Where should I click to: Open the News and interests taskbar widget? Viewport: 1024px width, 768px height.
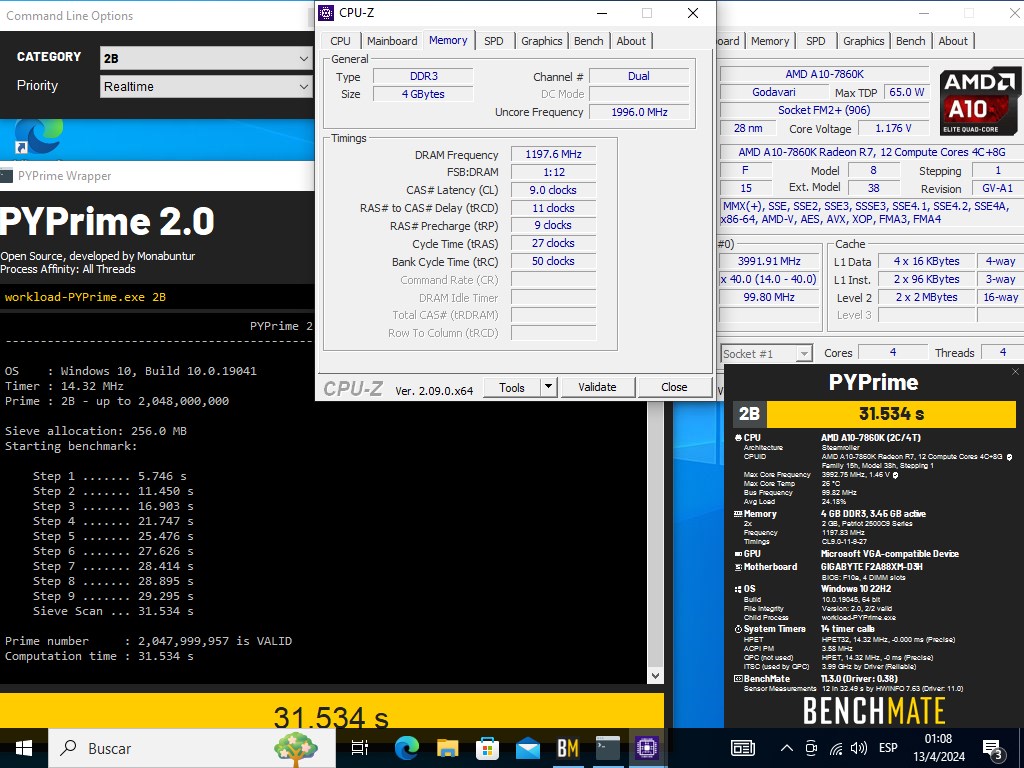[743, 748]
